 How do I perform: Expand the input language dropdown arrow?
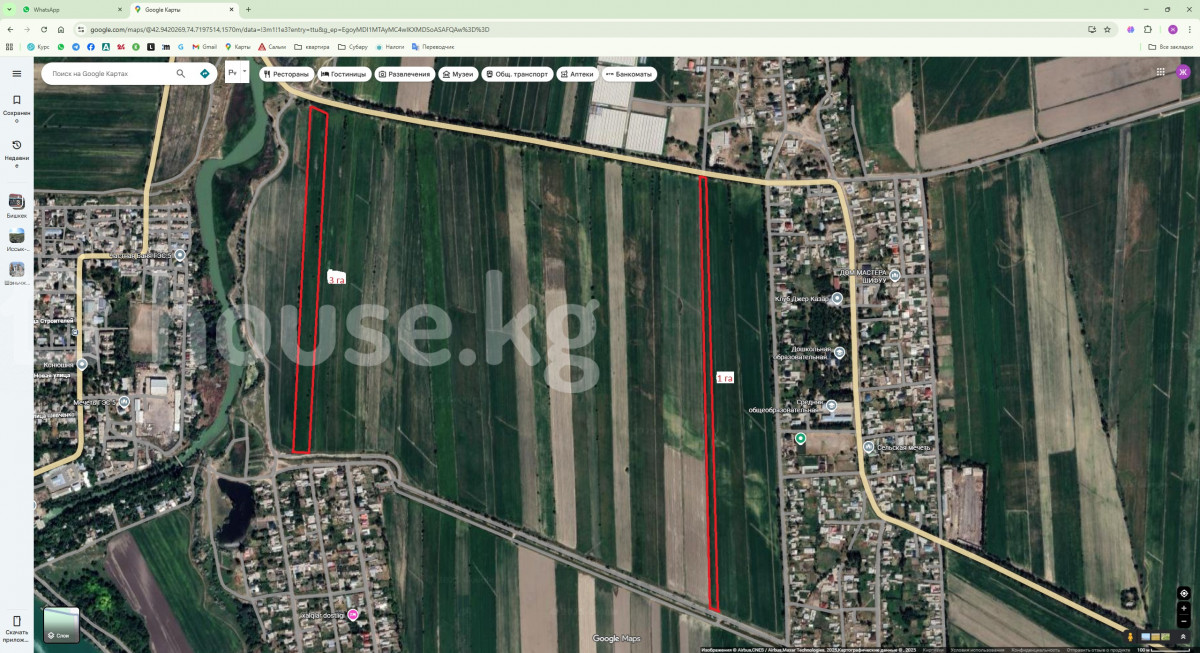coord(244,72)
